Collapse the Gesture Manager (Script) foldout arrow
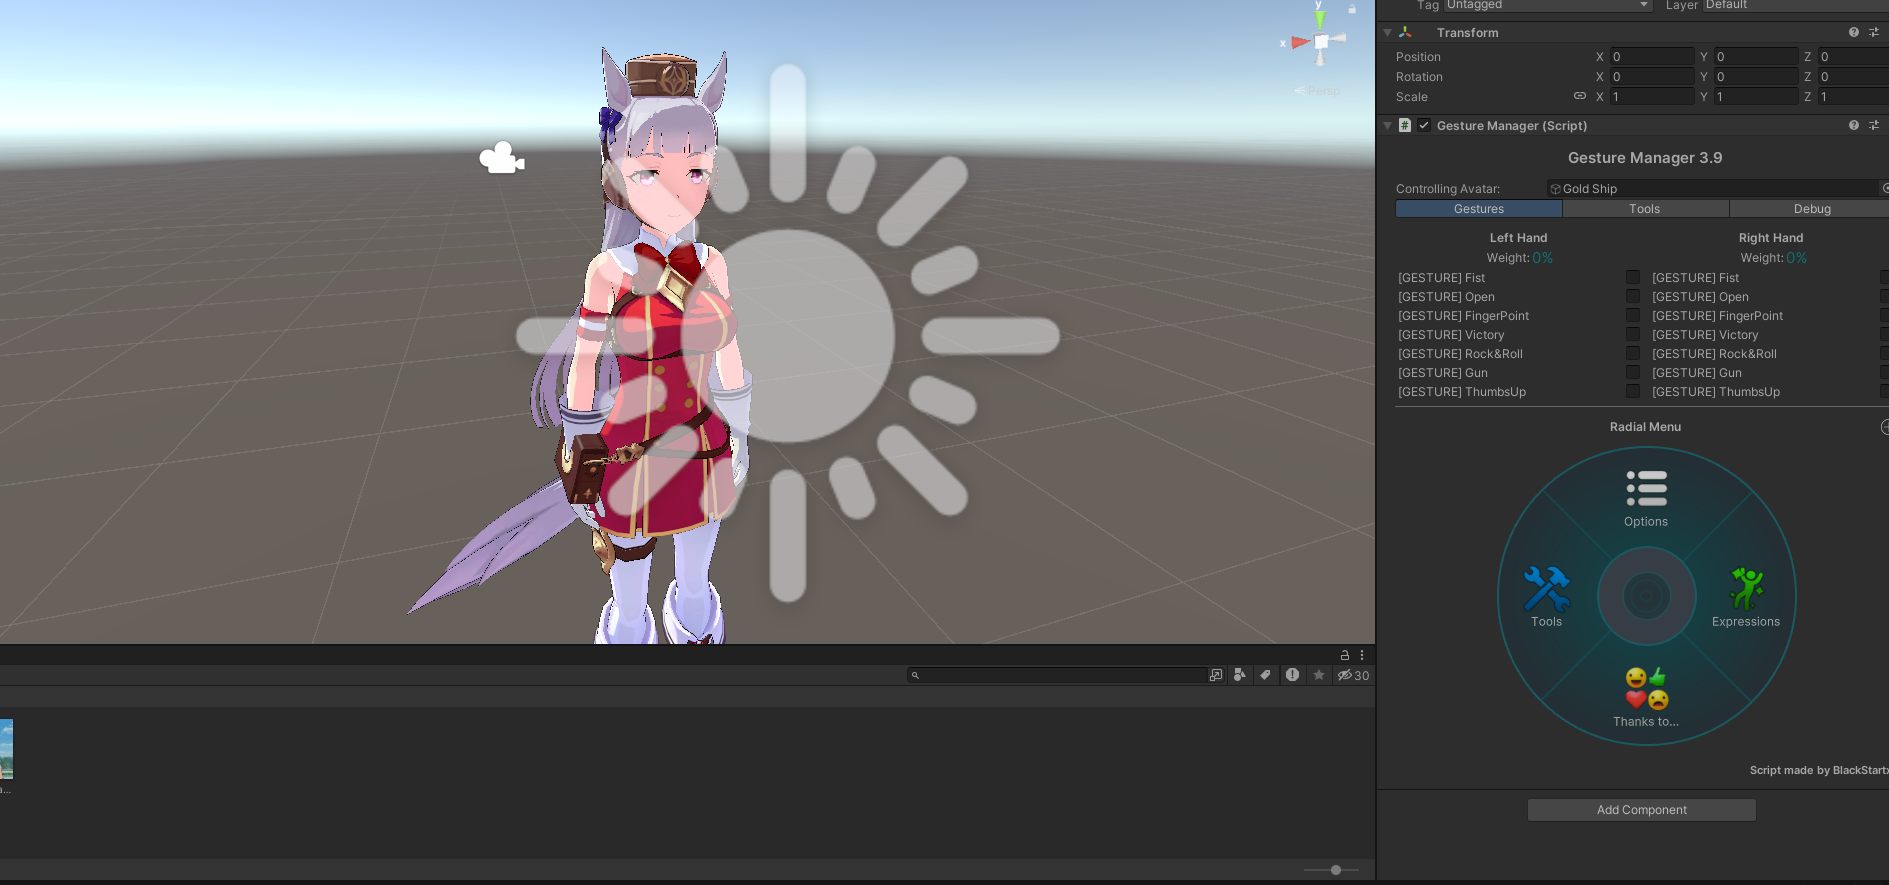 pyautogui.click(x=1387, y=126)
